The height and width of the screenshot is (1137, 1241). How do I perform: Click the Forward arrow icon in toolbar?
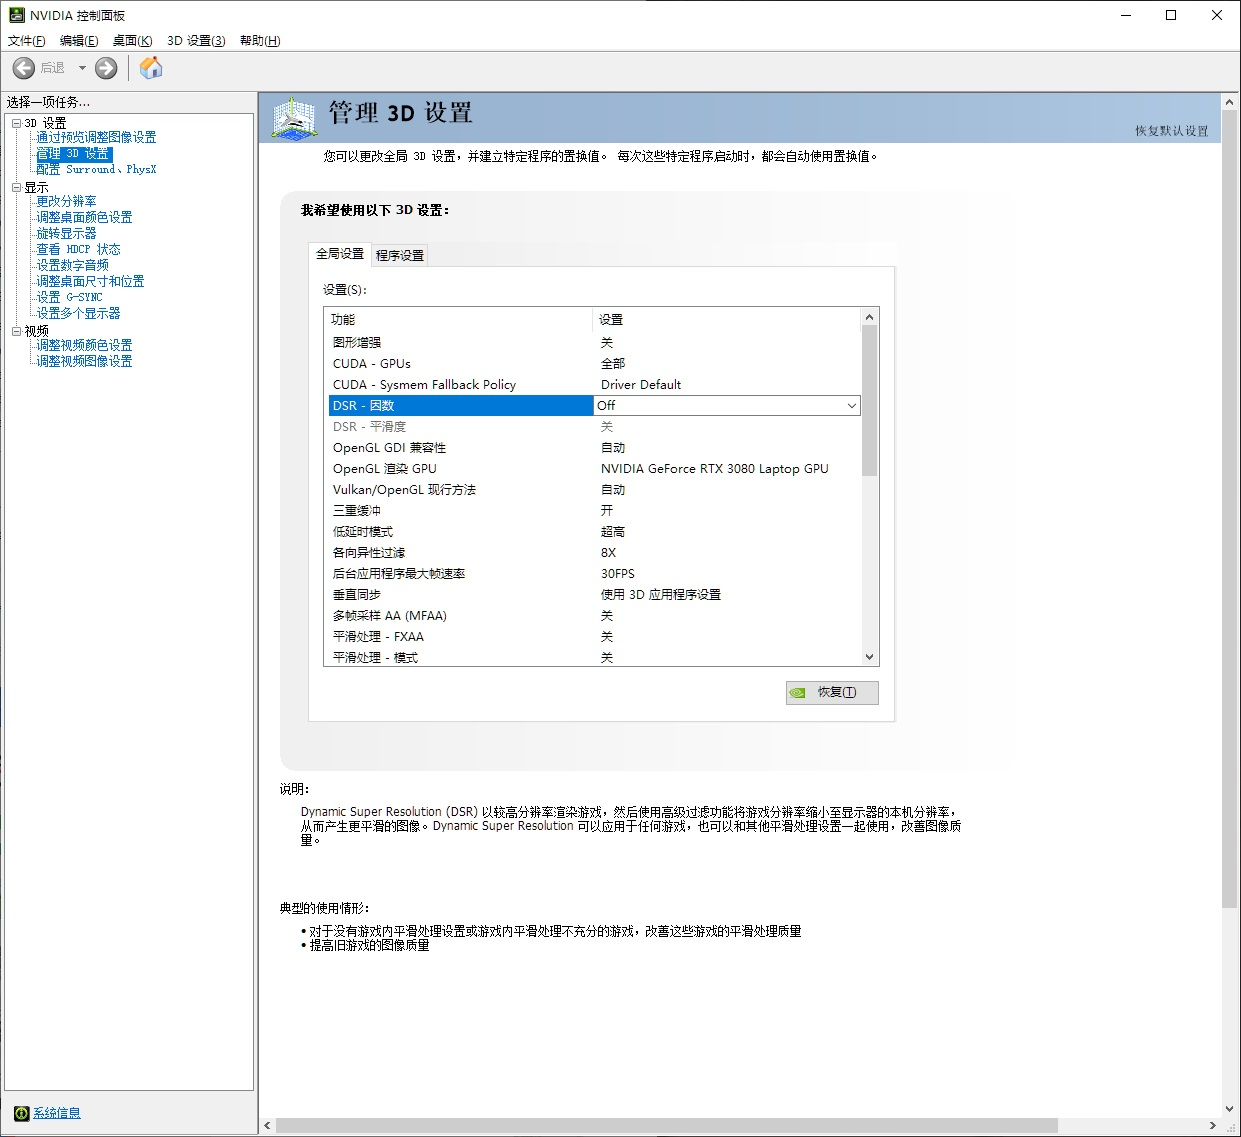coord(106,68)
